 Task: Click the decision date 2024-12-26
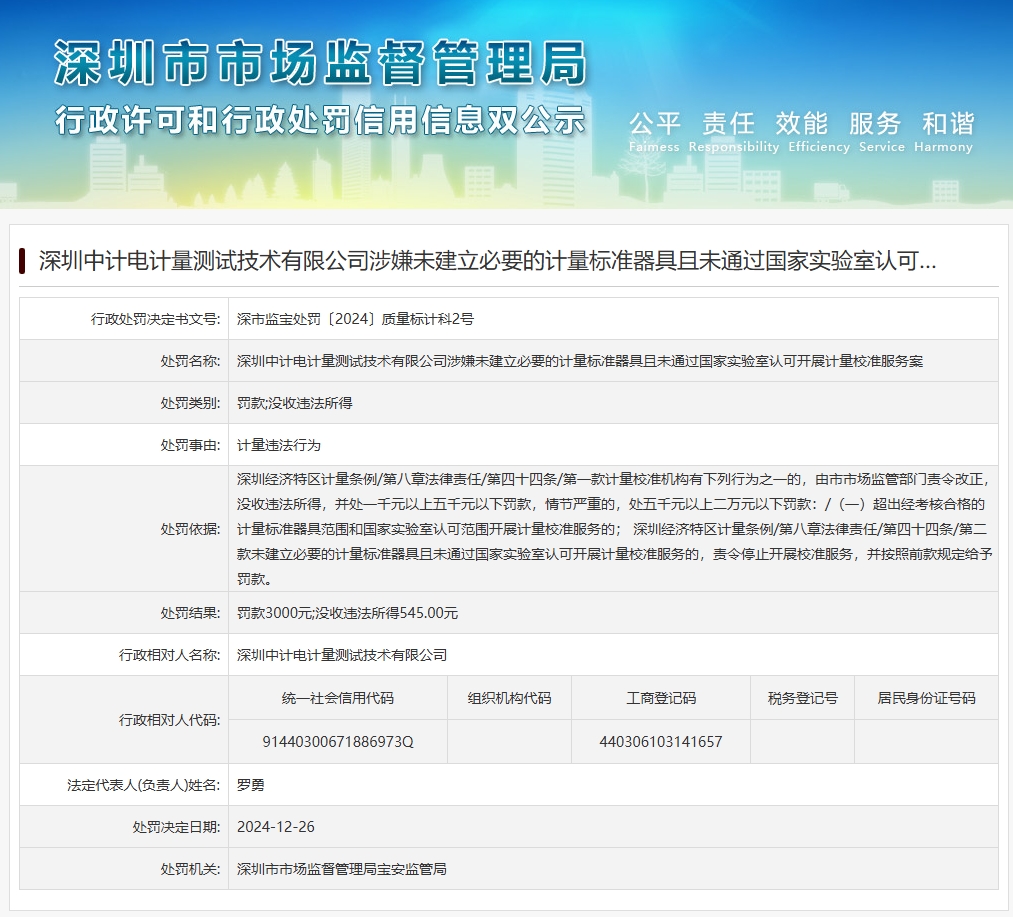click(x=276, y=827)
